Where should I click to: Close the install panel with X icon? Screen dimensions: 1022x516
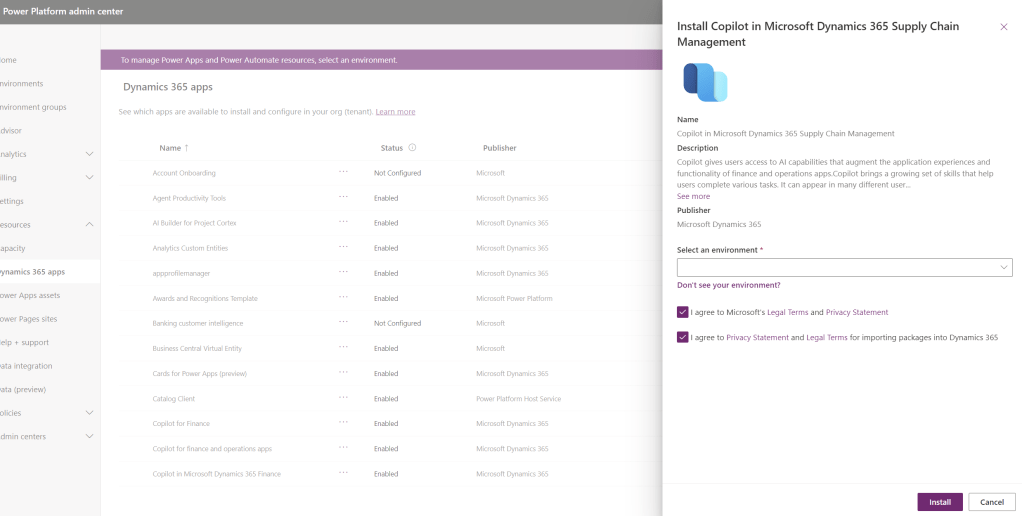(1004, 27)
